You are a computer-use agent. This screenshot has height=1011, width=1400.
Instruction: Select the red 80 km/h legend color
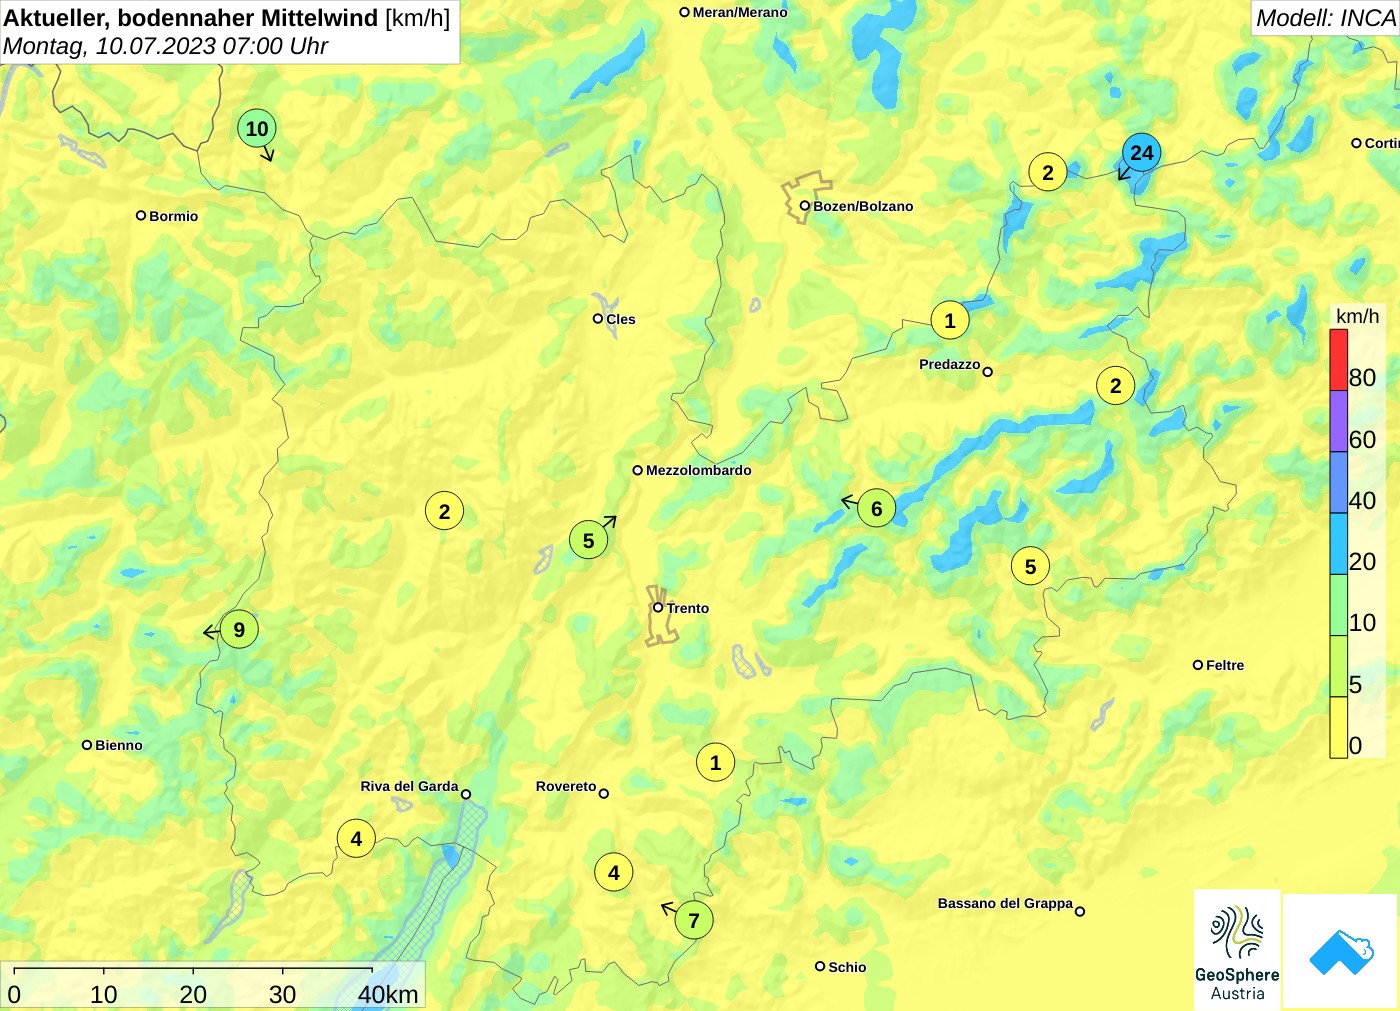coord(1338,360)
